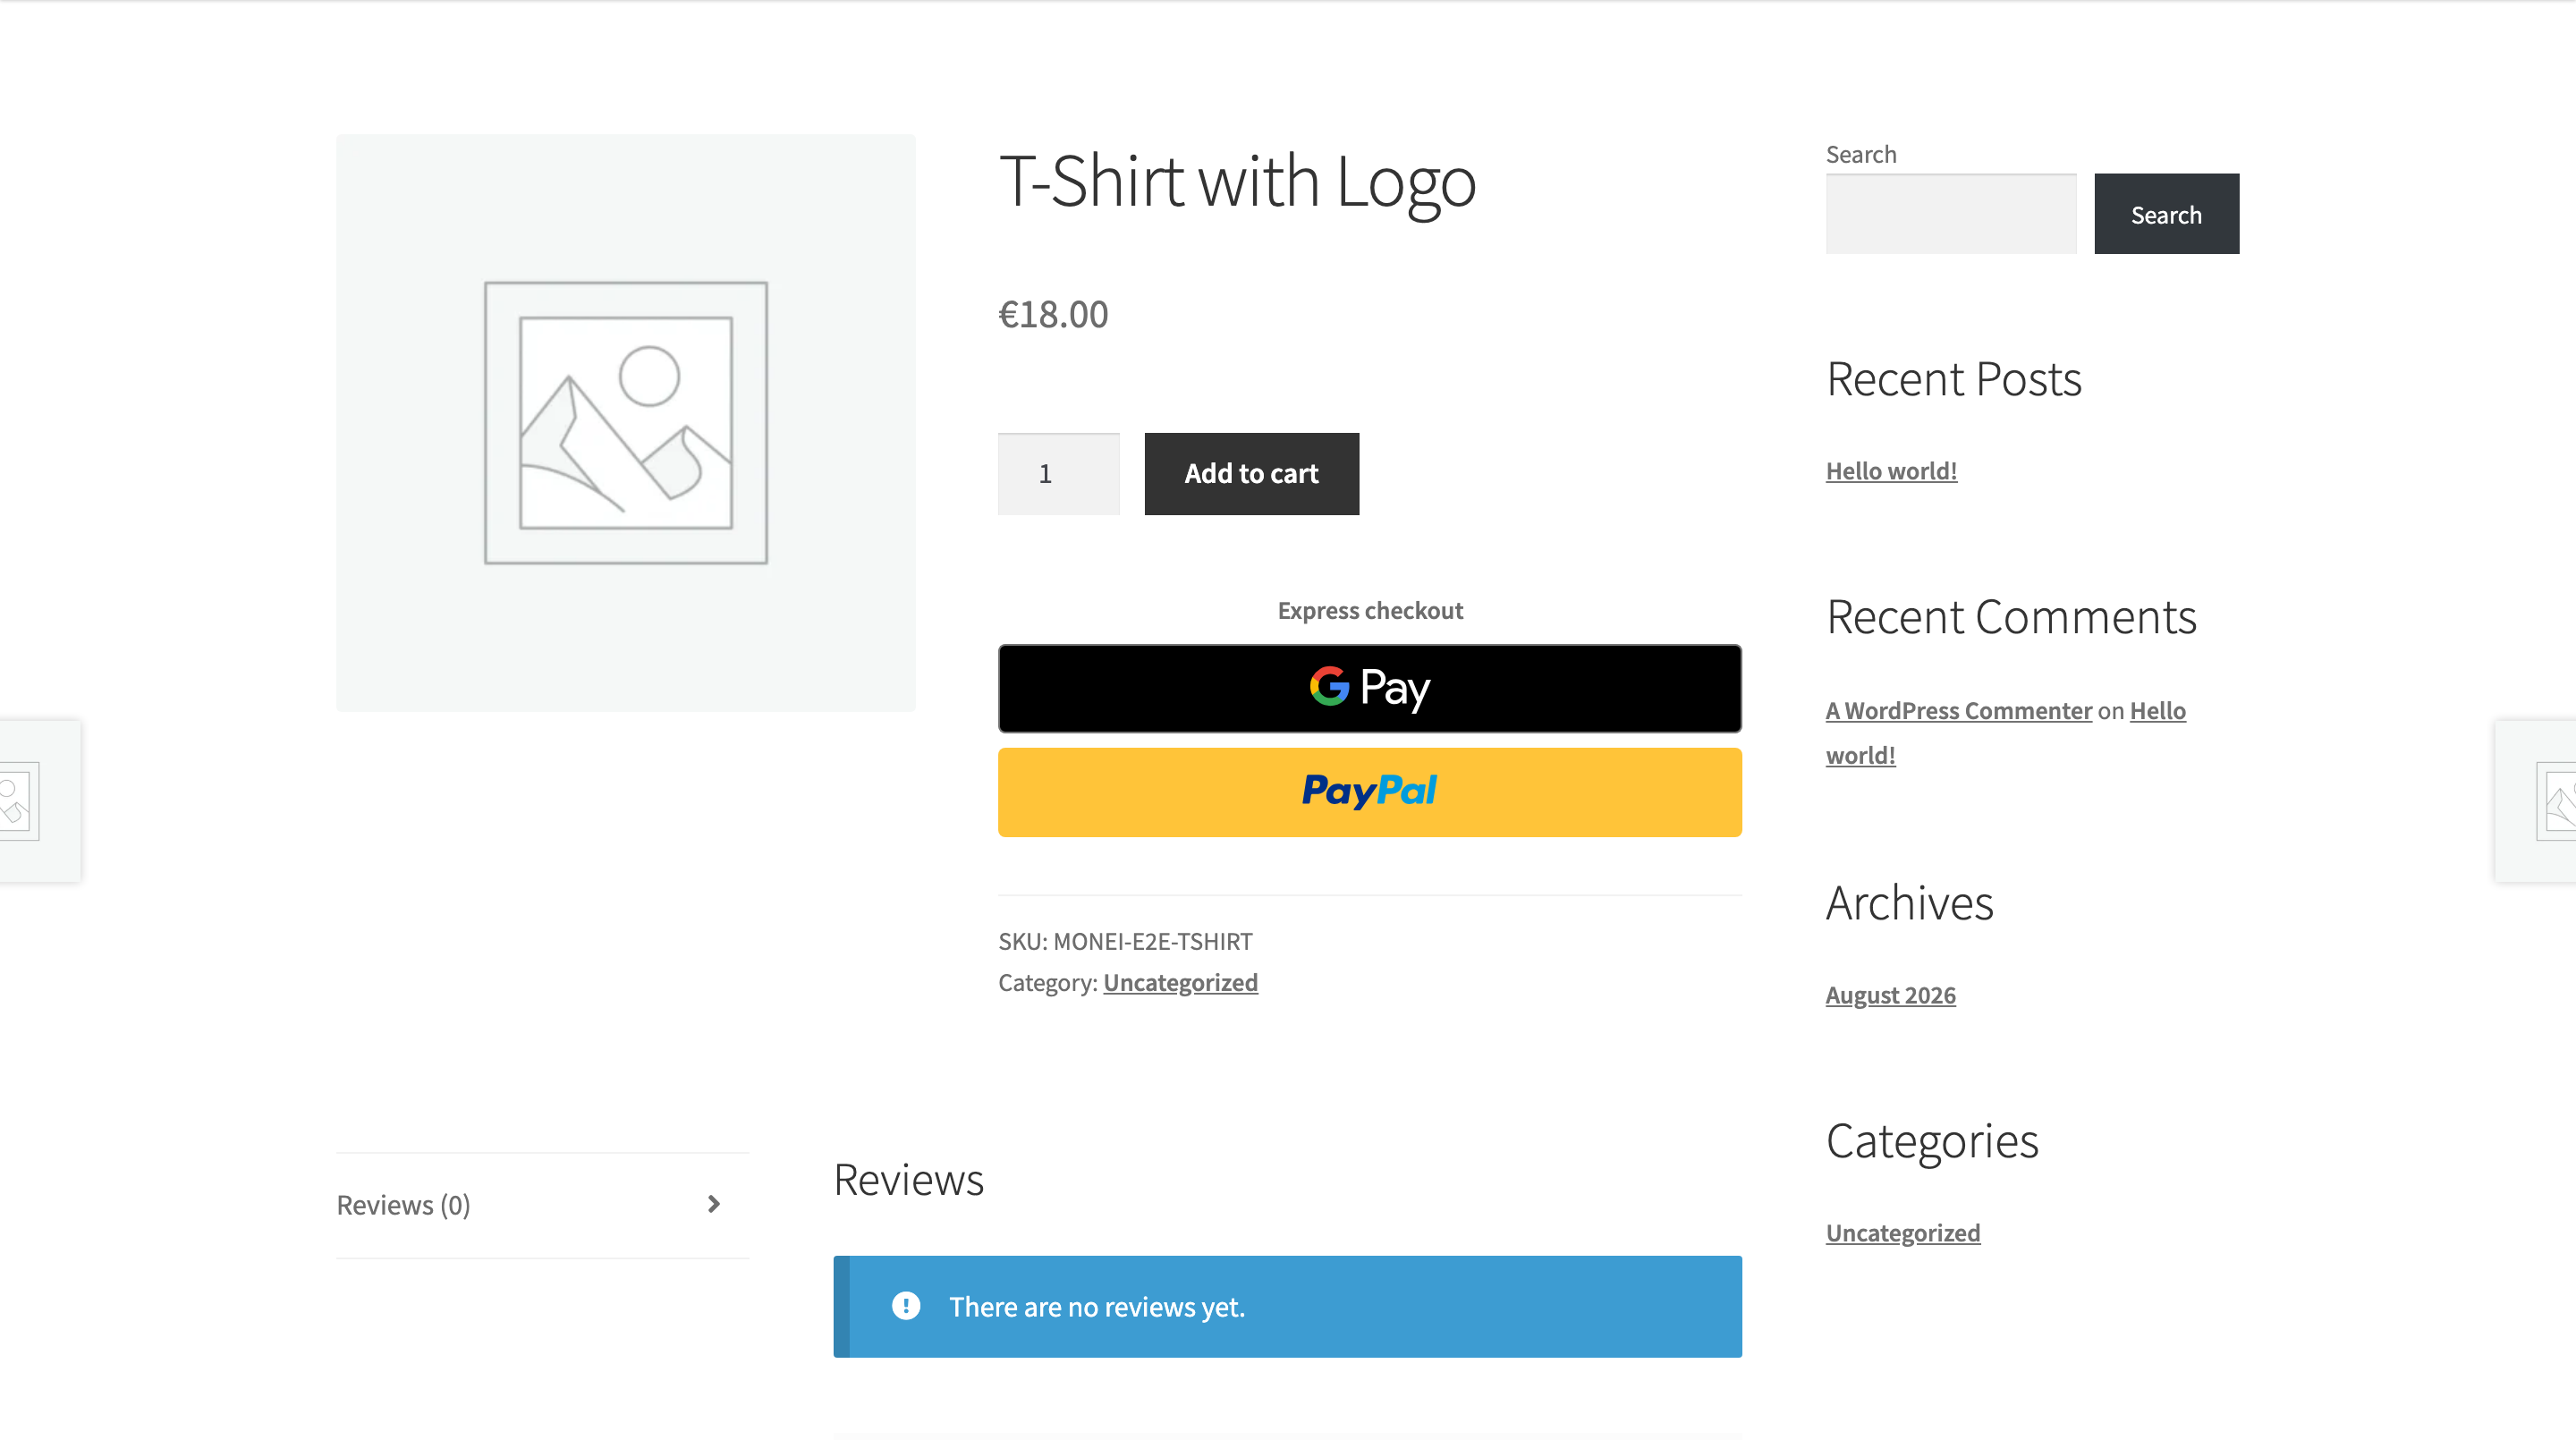Click the T-Shirt with Logo product title

coord(1237,182)
